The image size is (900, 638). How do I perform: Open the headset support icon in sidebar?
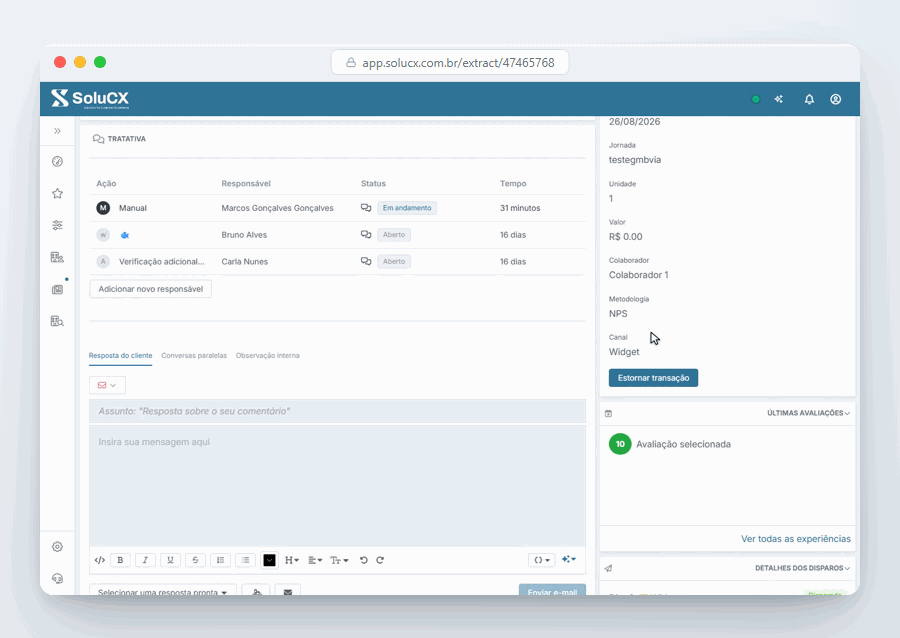(x=57, y=578)
